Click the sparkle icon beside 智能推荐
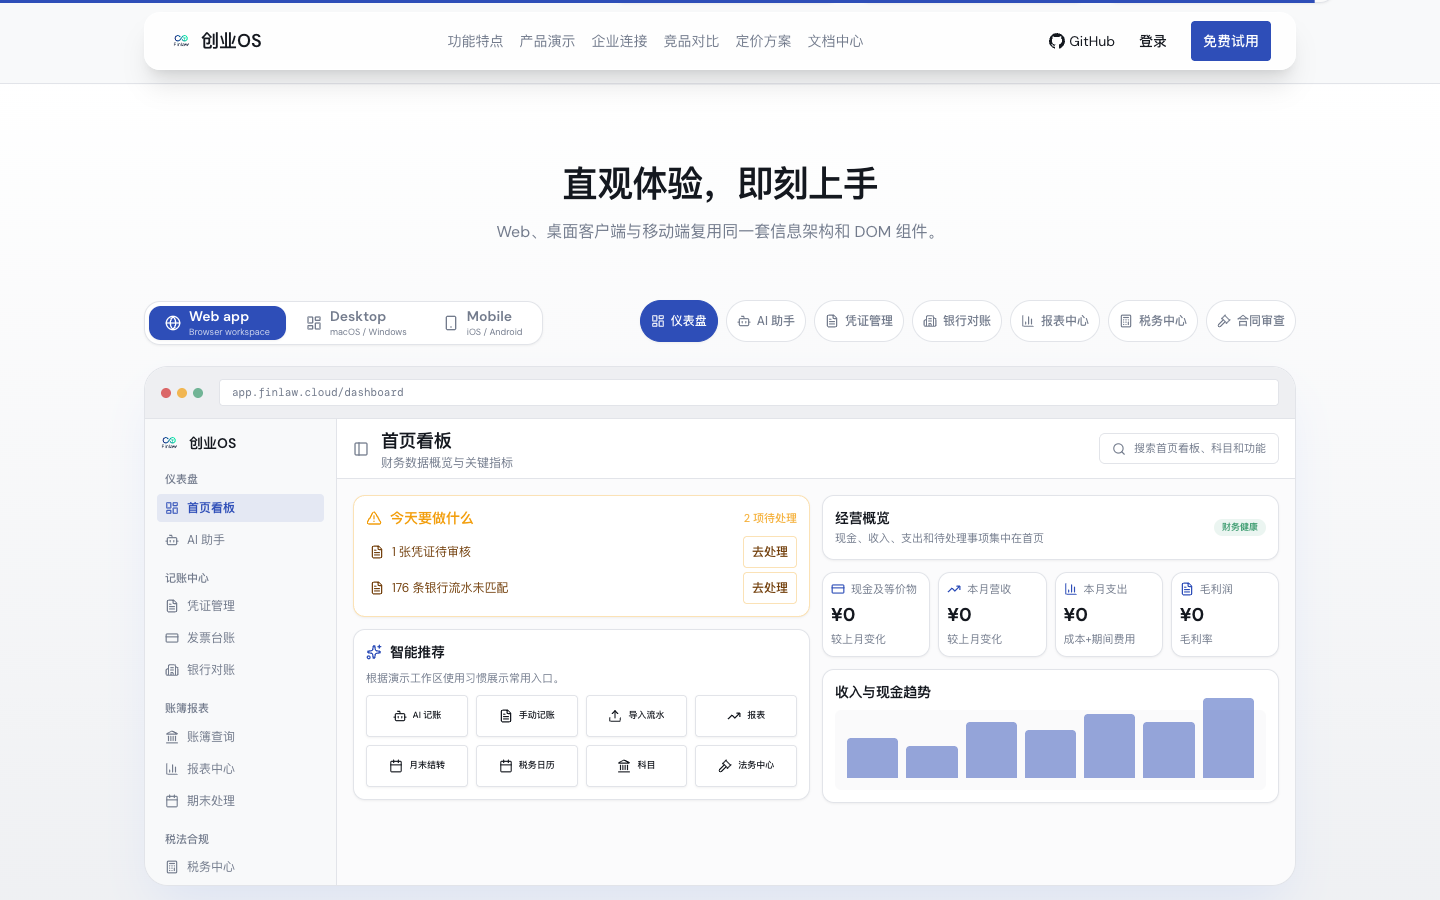Image resolution: width=1440 pixels, height=900 pixels. [x=374, y=652]
